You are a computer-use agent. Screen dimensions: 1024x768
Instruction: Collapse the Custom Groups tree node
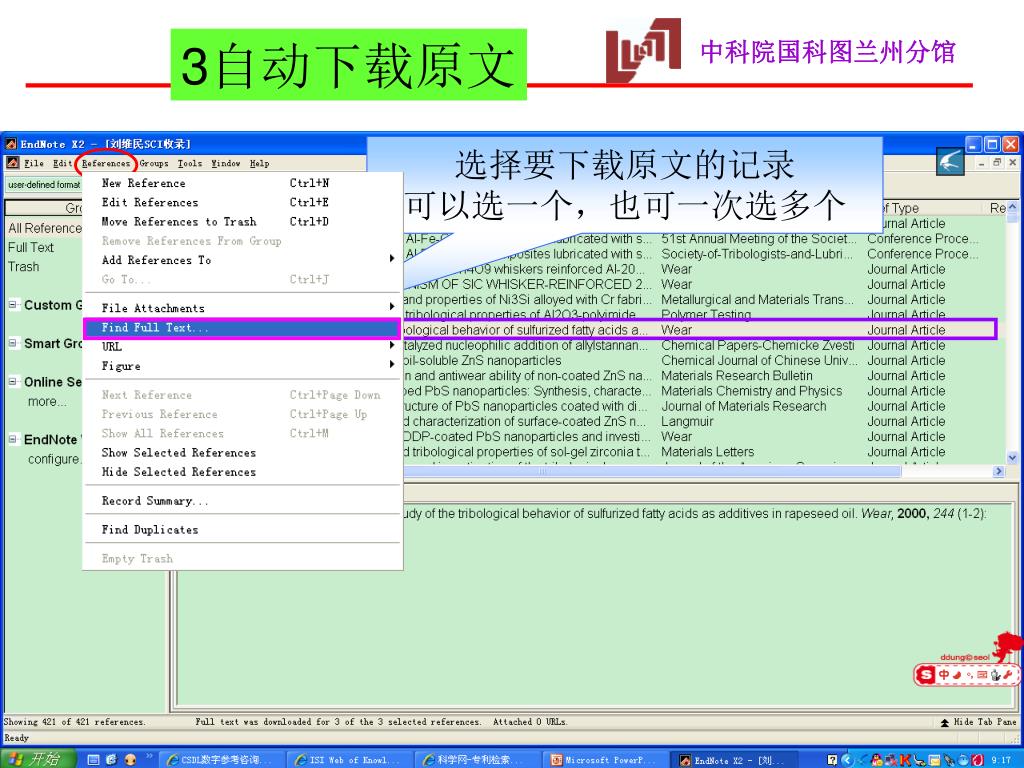point(12,304)
